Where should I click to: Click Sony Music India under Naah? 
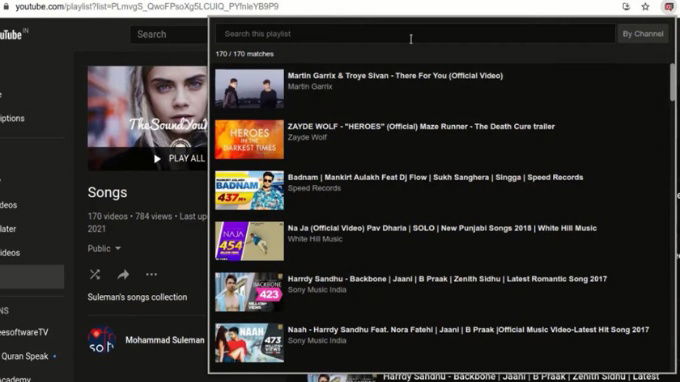coord(317,340)
